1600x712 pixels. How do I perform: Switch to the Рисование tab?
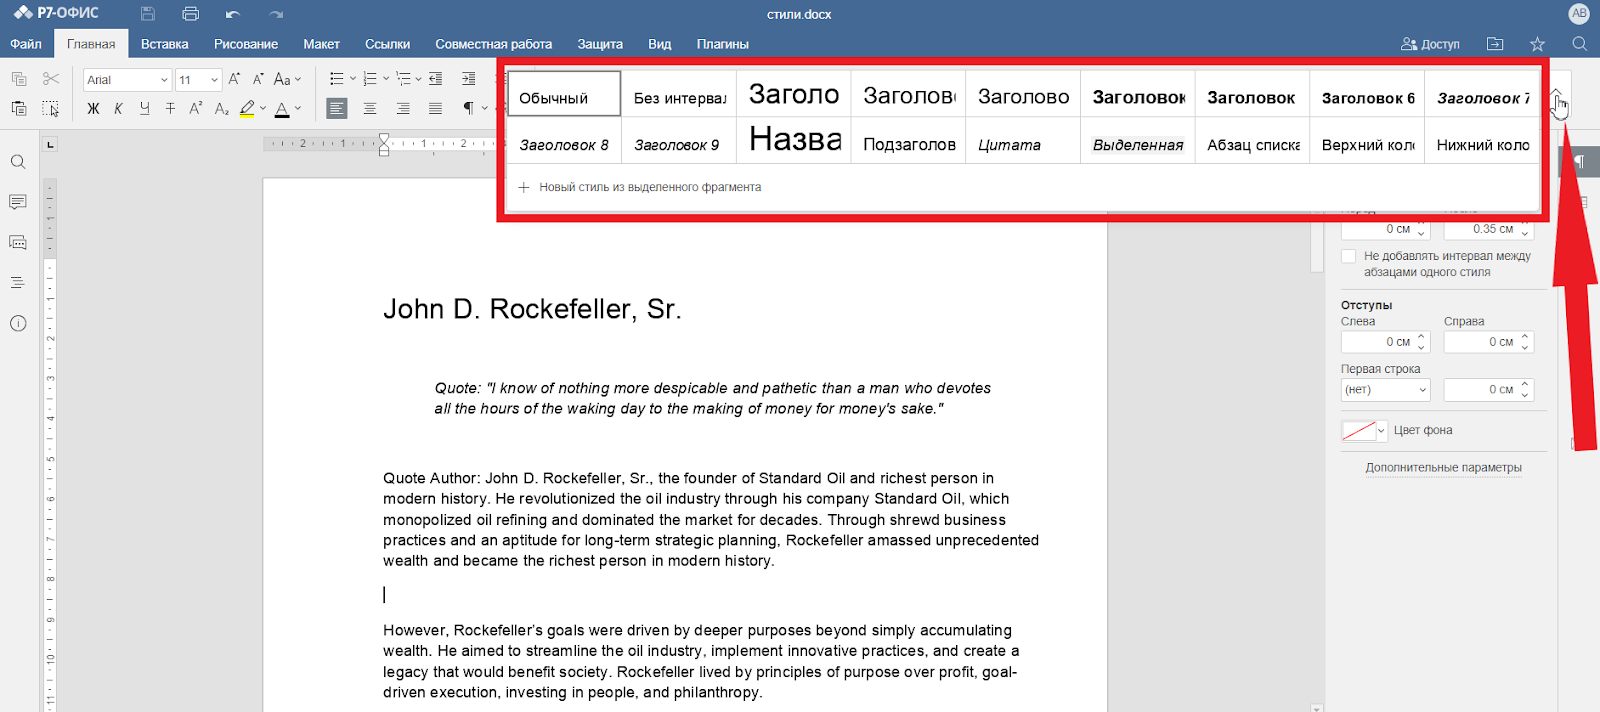(x=246, y=44)
